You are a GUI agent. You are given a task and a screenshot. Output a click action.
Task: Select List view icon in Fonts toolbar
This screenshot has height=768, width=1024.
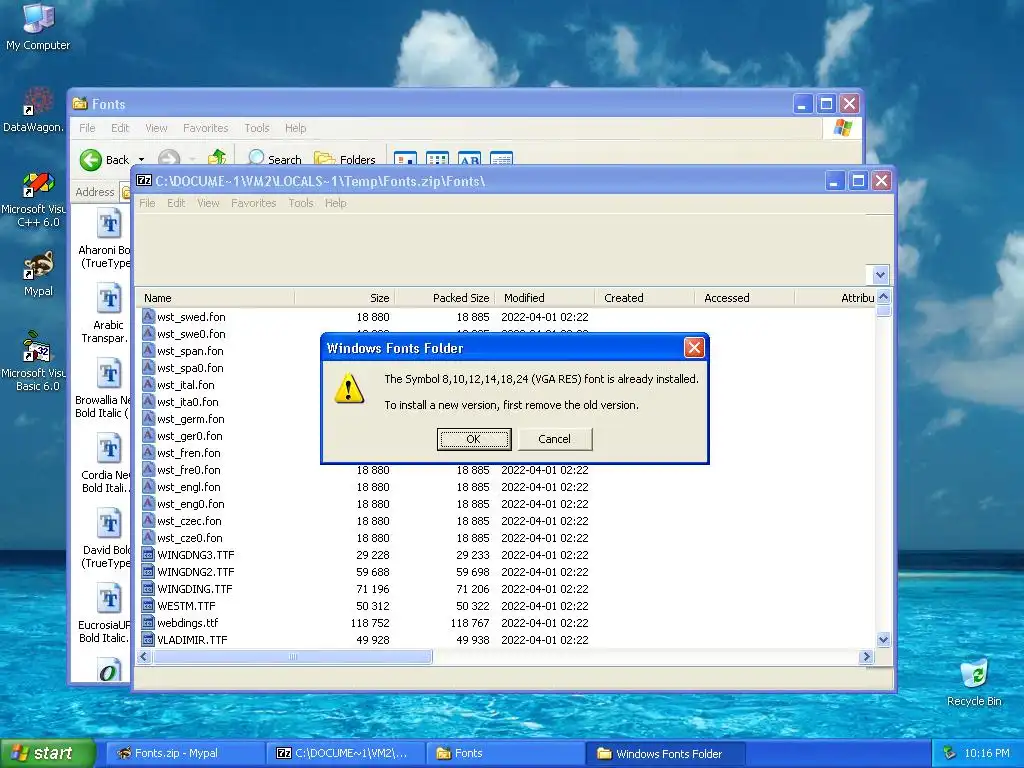point(437,159)
